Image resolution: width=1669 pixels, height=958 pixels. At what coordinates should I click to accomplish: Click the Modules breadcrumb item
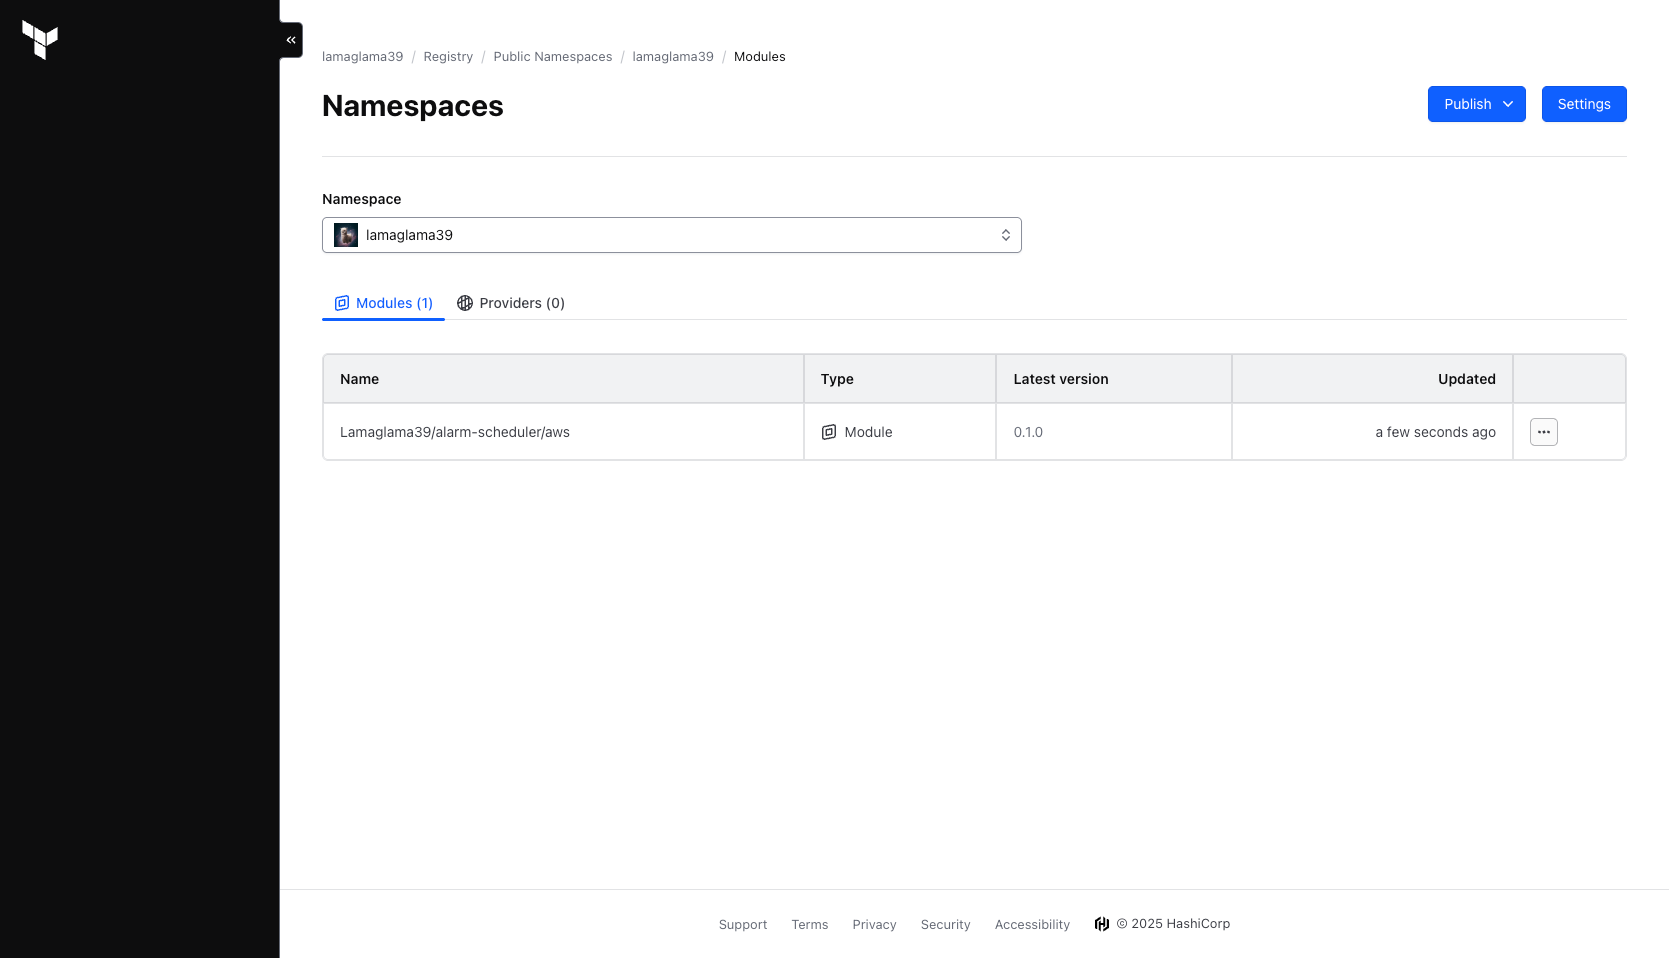pos(760,57)
